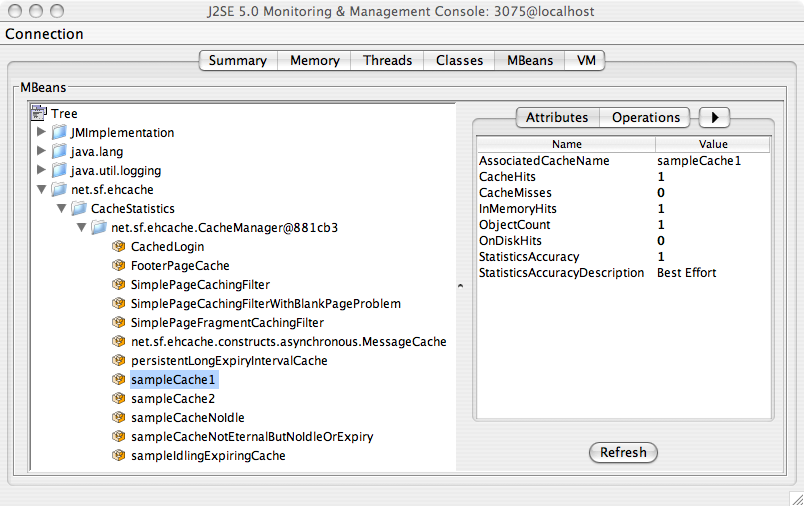Click the SimplePageCachingFilter MBean icon

(118, 285)
